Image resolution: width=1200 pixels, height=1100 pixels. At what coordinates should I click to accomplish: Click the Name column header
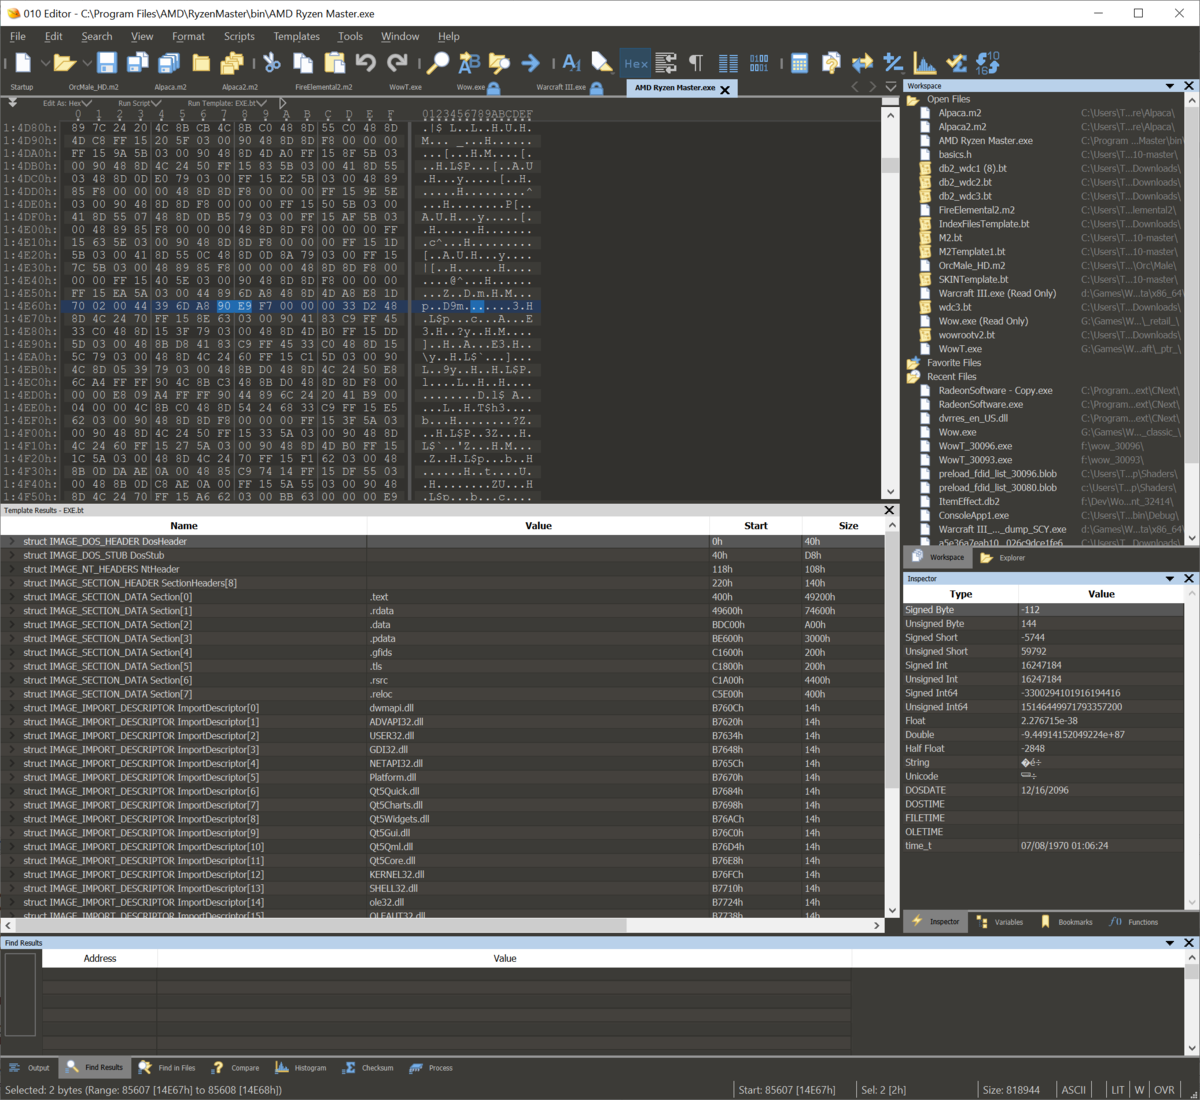click(184, 525)
